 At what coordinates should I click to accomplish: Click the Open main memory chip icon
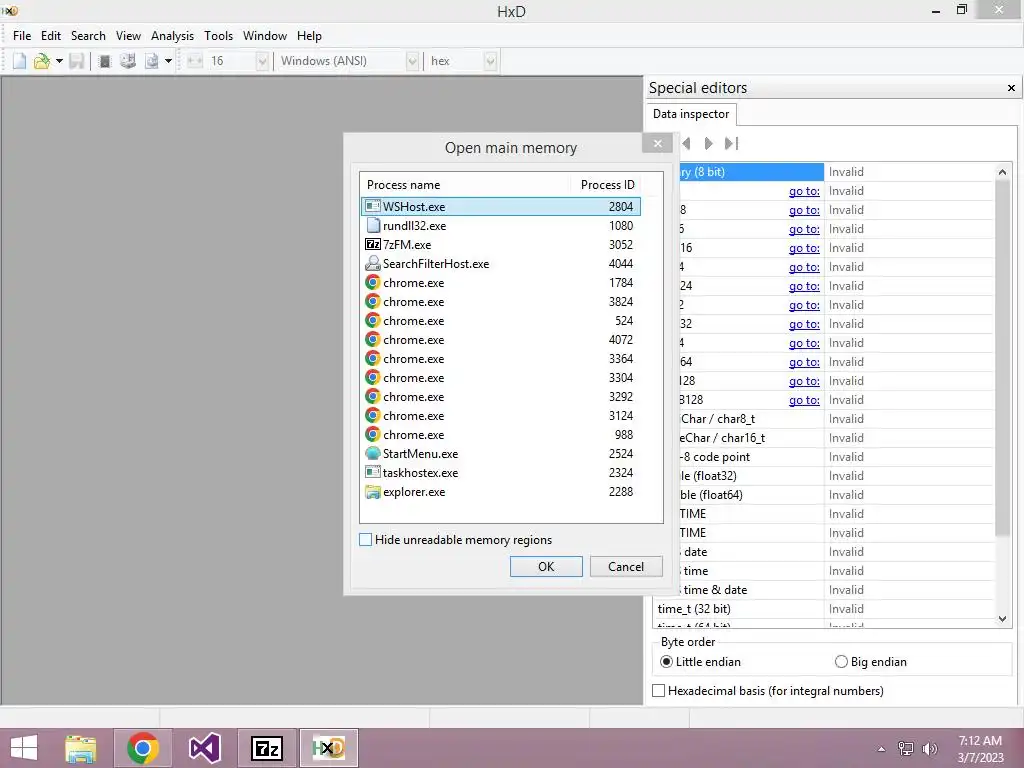point(104,61)
